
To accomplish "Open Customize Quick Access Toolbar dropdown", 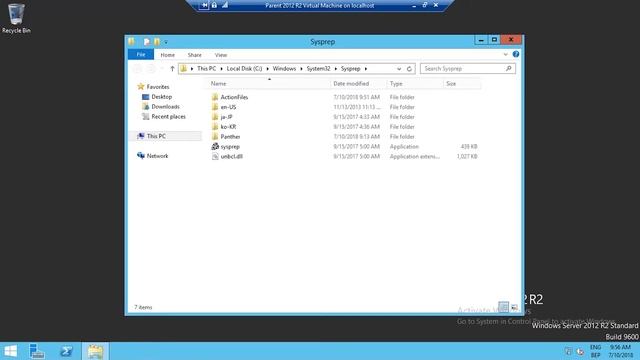I will (166, 42).
